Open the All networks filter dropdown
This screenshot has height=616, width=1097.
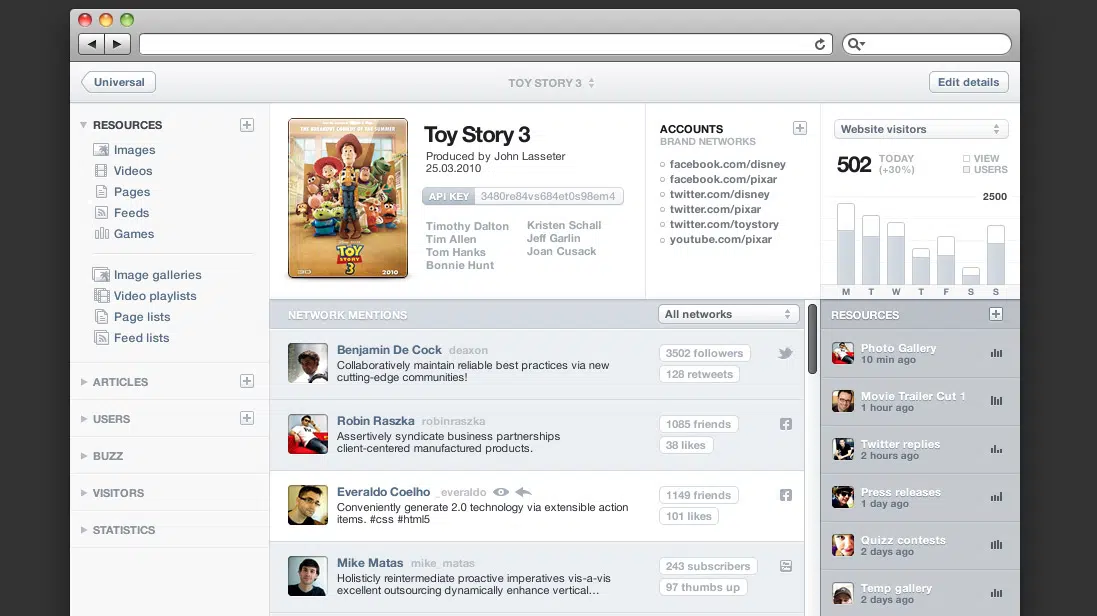(x=728, y=314)
